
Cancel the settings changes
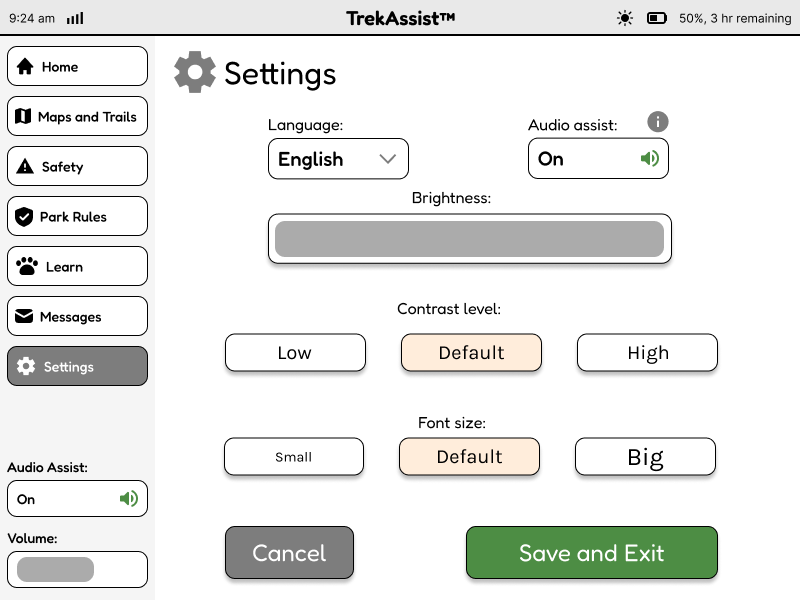[289, 553]
